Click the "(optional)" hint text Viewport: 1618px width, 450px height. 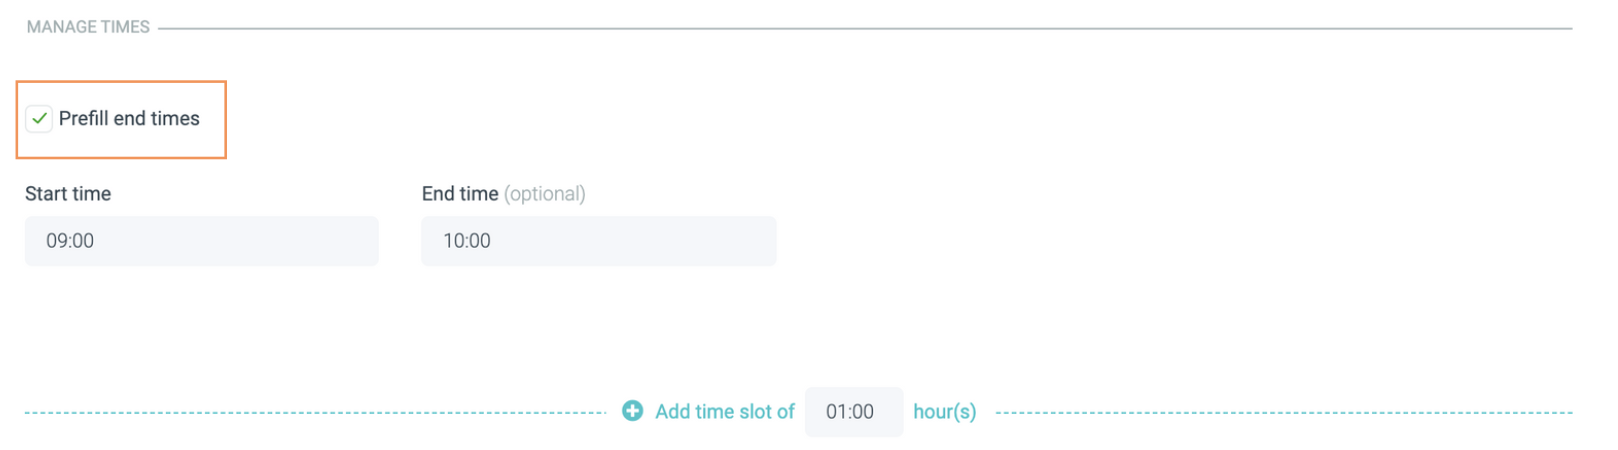[545, 194]
